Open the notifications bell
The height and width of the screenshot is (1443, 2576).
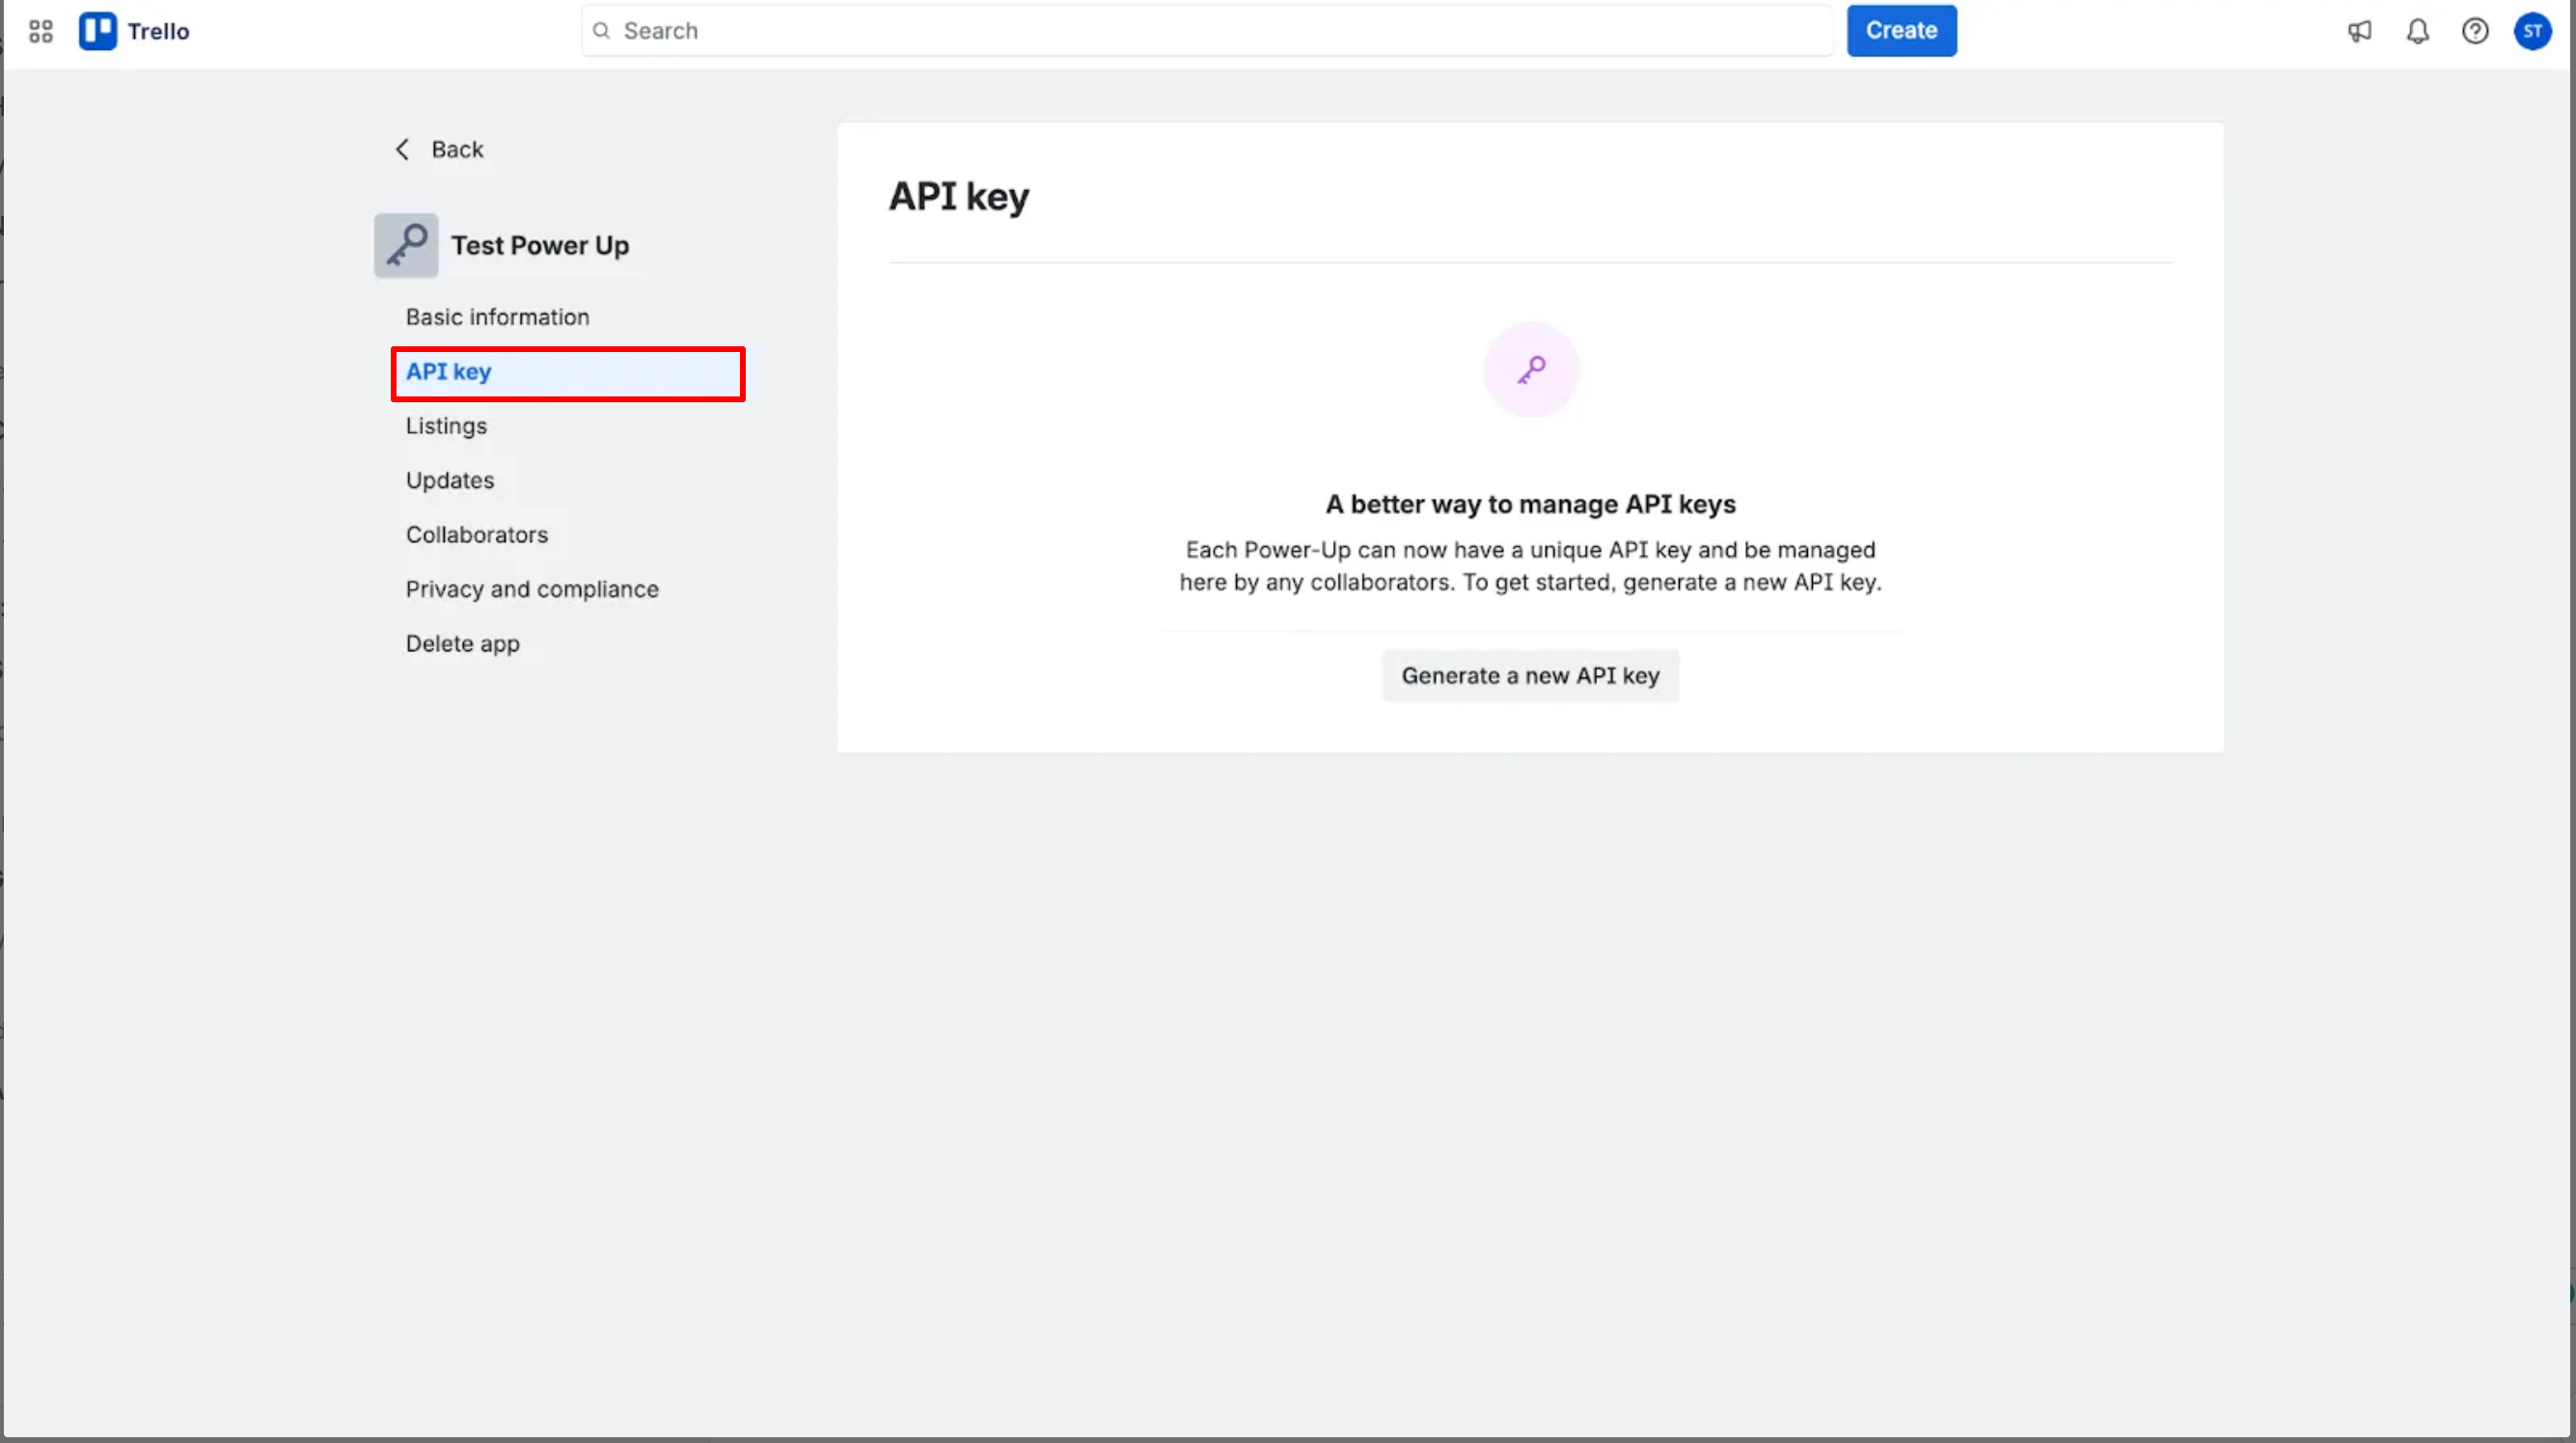[2418, 31]
